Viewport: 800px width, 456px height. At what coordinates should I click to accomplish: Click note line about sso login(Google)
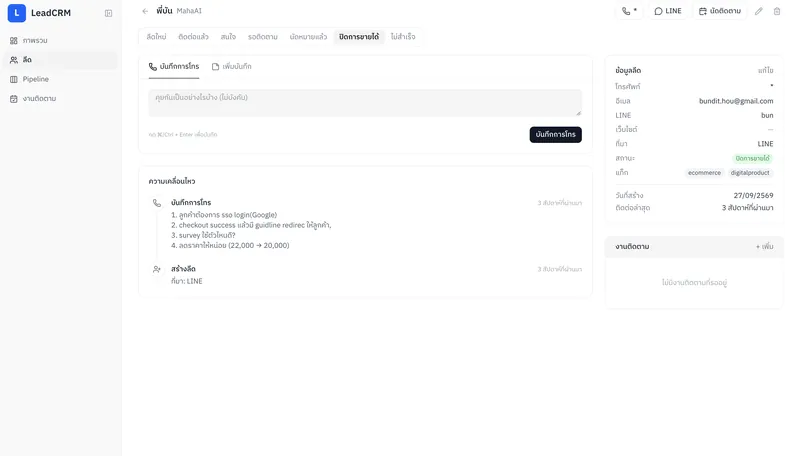pos(224,215)
